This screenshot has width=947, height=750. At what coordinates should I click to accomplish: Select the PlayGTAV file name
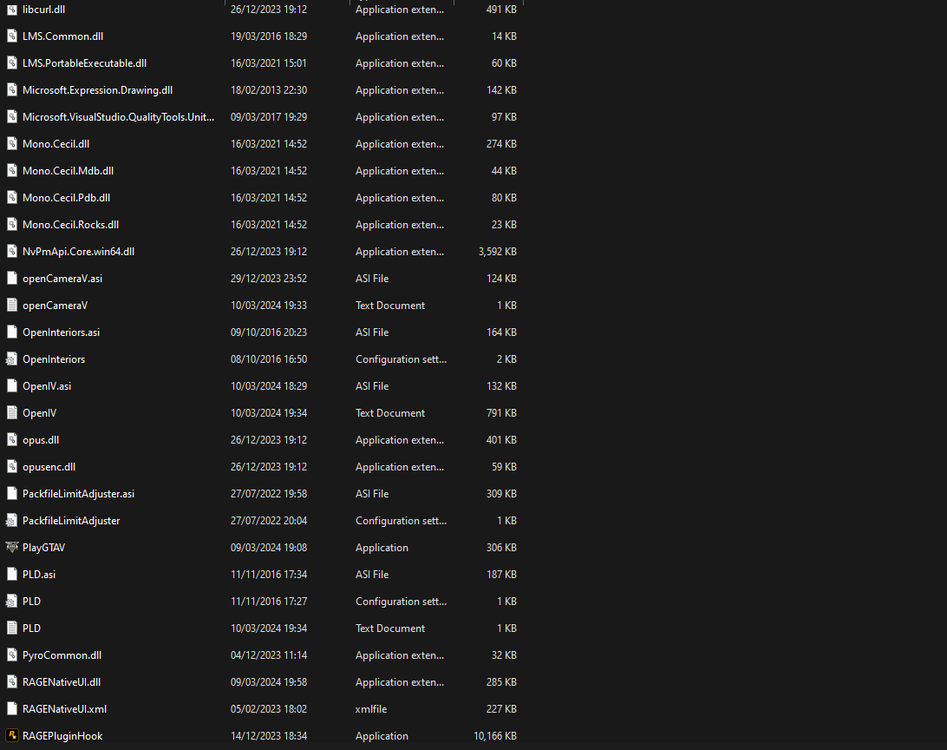(43, 548)
